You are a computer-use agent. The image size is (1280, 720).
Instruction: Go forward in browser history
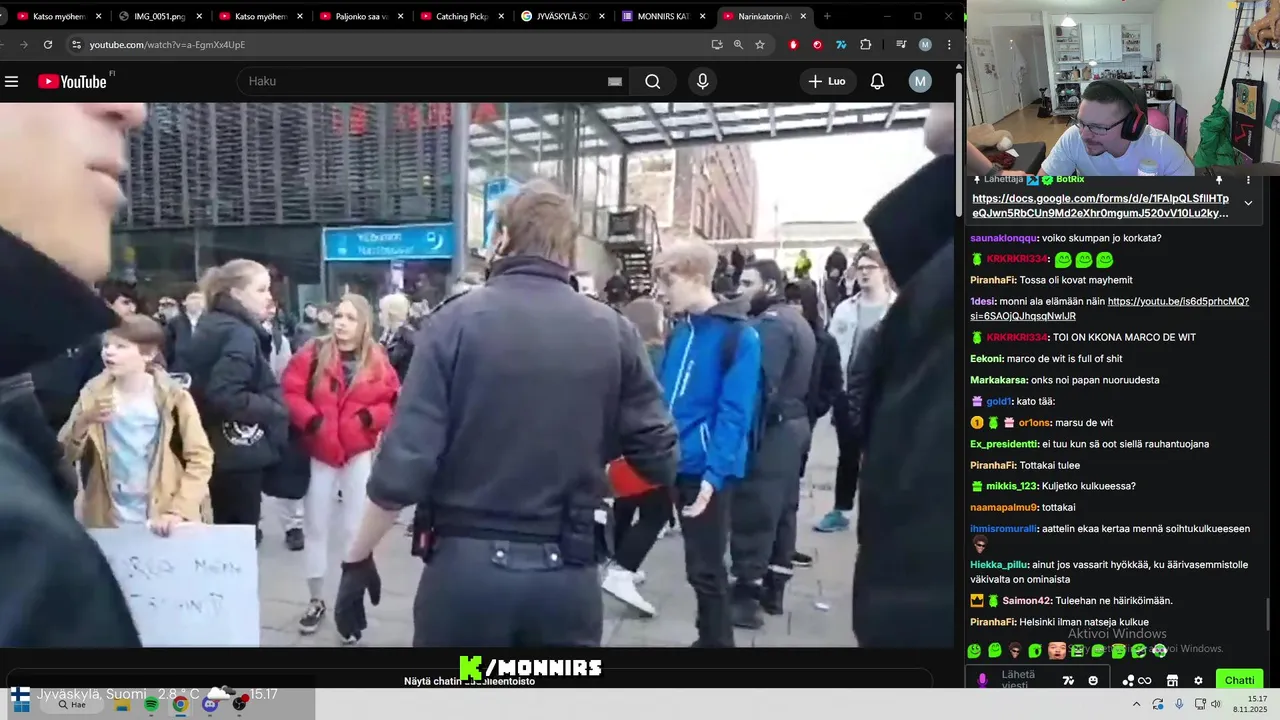coord(22,44)
